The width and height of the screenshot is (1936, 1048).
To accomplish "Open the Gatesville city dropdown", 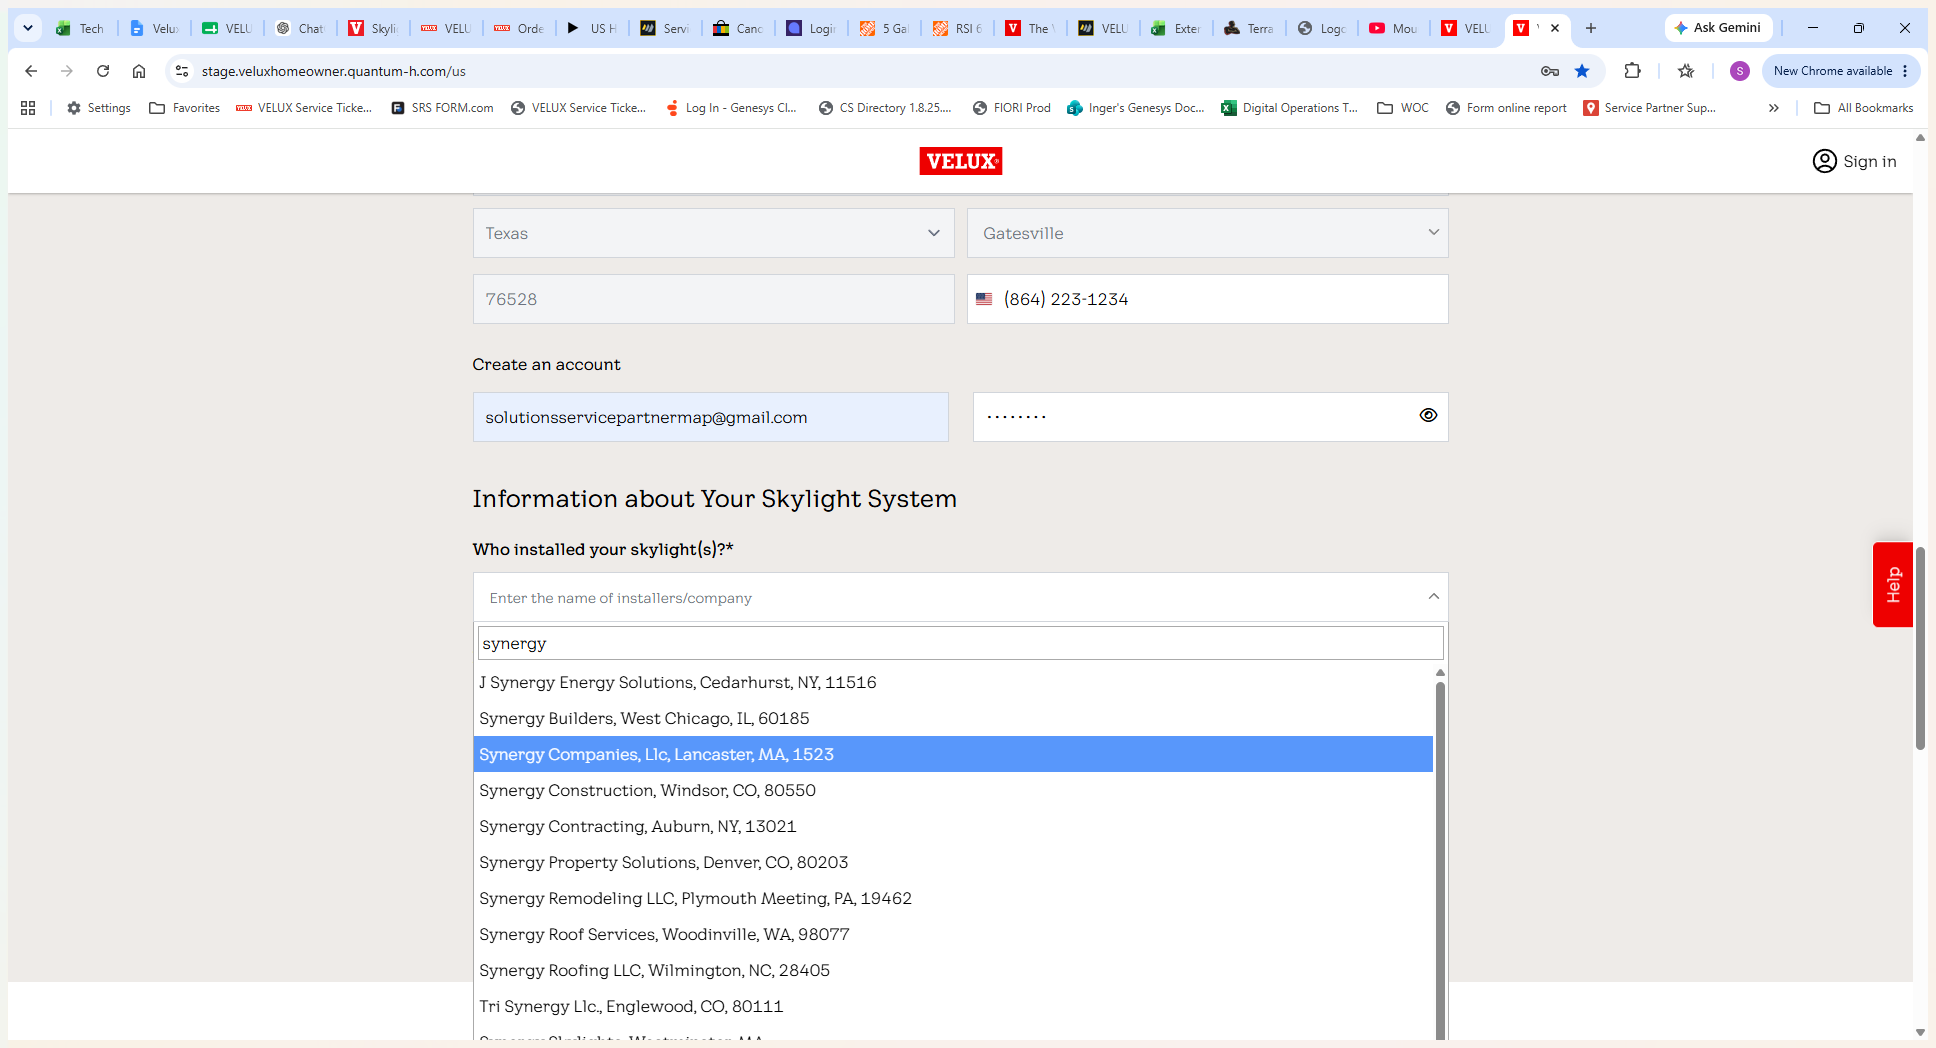I will point(1207,233).
